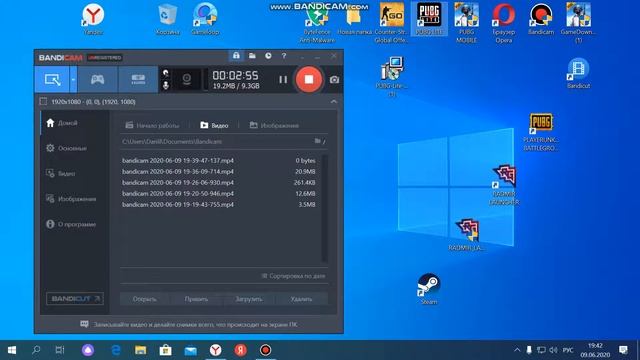Open Bandicam desktop shortcut
This screenshot has height=360, width=640.
(x=541, y=19)
